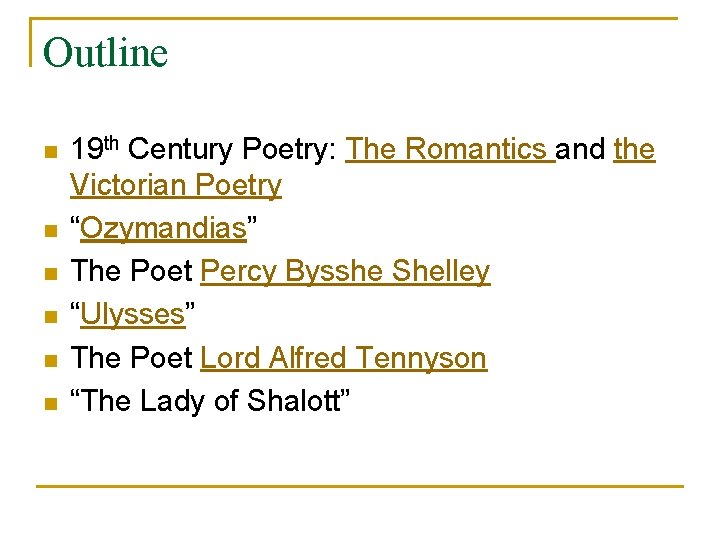This screenshot has height=540, width=720.
Task: Click the bullet beside 19th Century Poetry
Action: pyautogui.click(x=51, y=152)
